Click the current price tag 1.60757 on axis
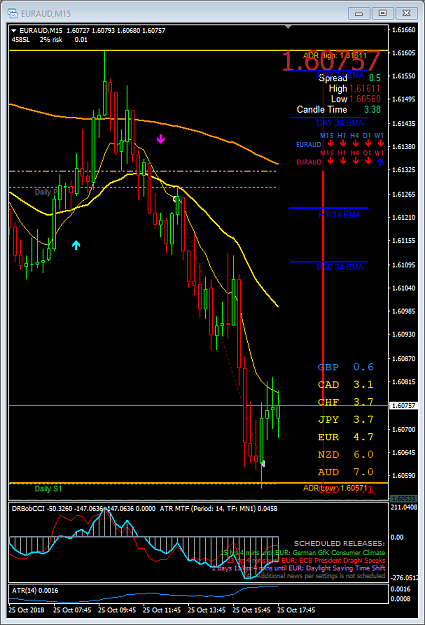Viewport: 425px width, 625px height. 403,406
